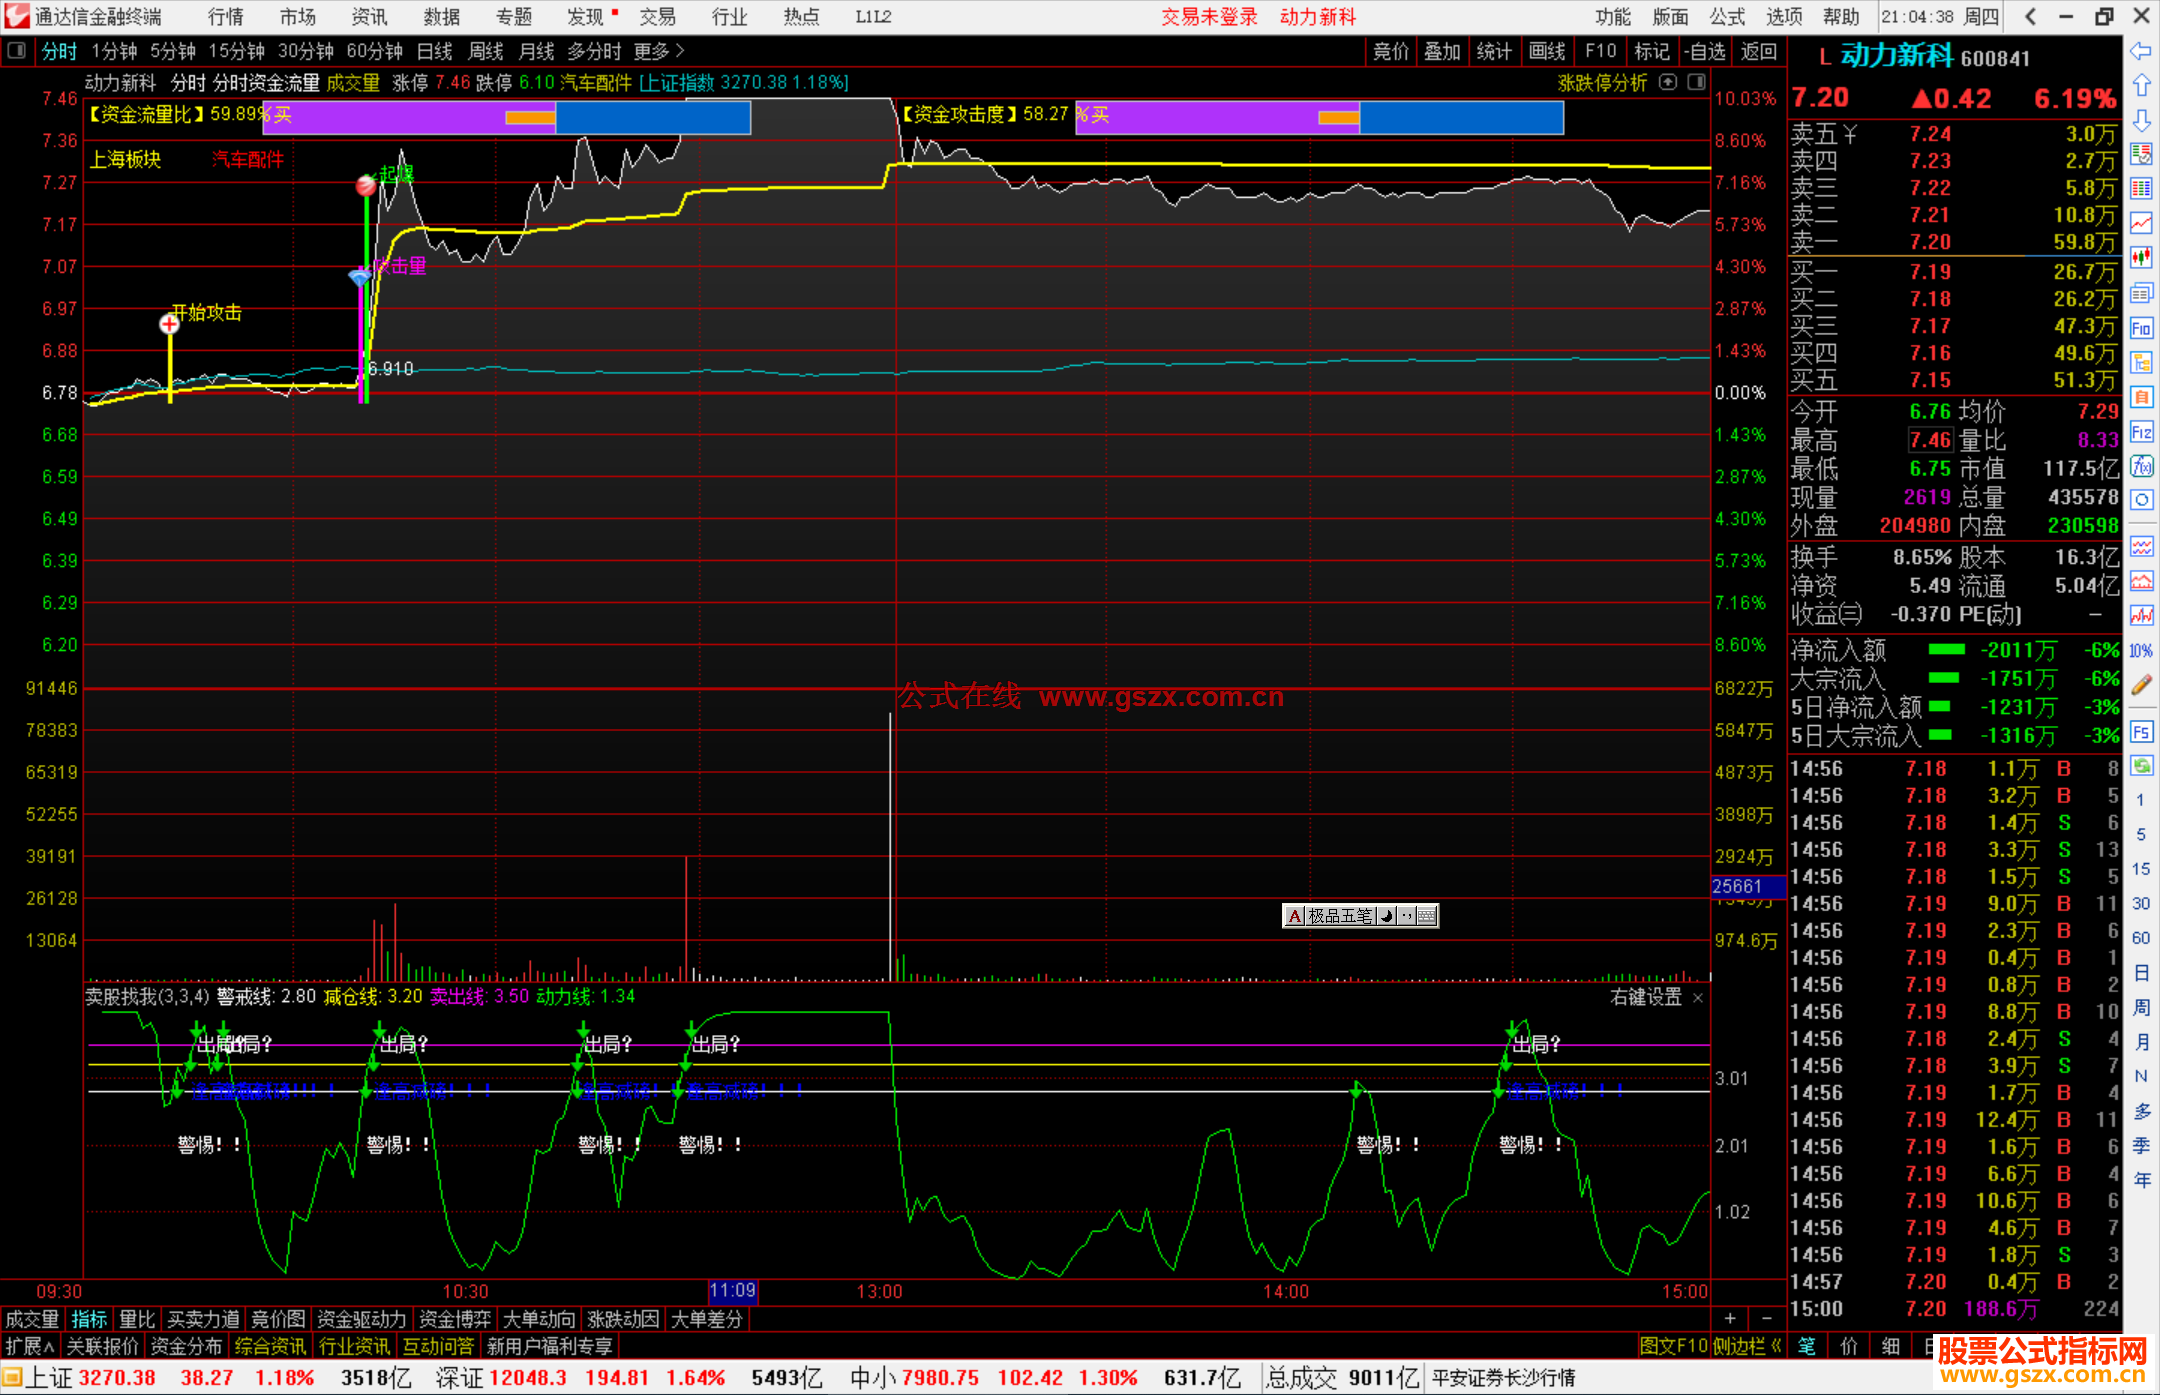Click the red line trend chart icon
Screen dimensions: 2160x1395
coord(2141,223)
